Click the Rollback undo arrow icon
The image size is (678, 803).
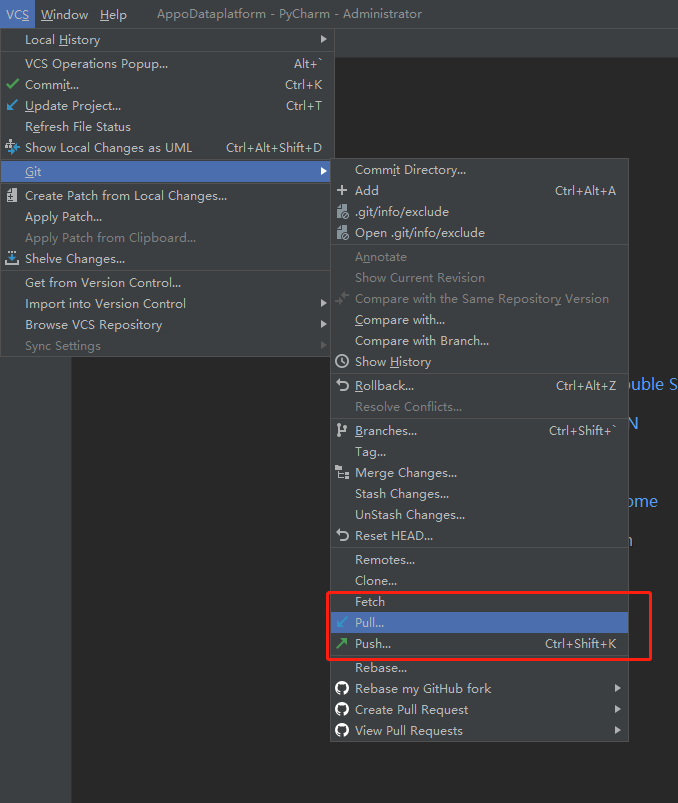click(x=342, y=385)
